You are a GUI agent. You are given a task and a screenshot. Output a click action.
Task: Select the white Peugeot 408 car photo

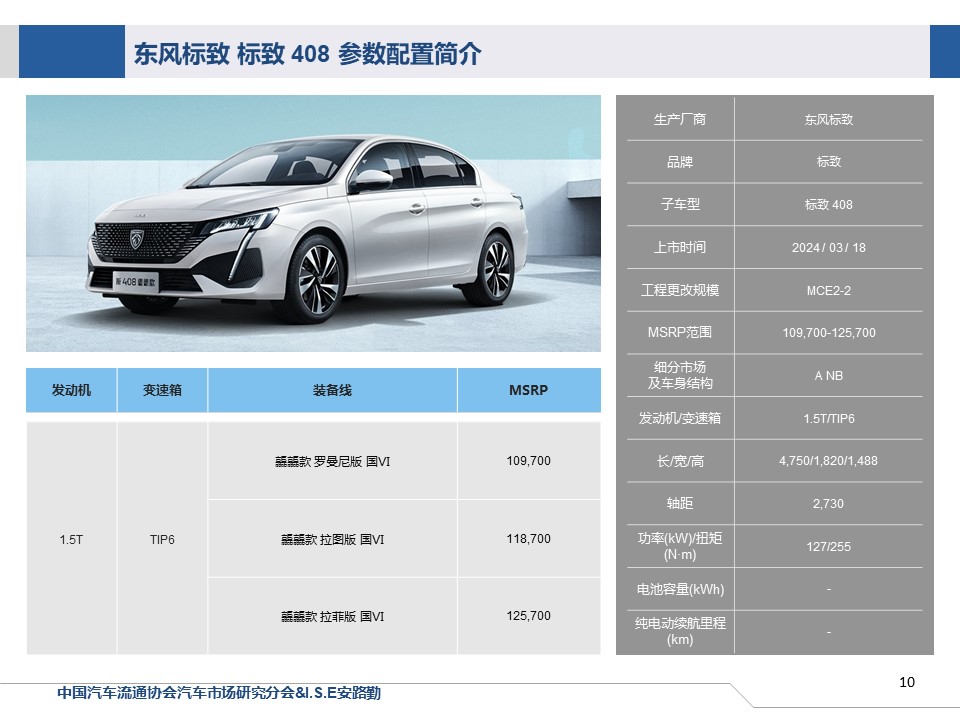point(313,223)
